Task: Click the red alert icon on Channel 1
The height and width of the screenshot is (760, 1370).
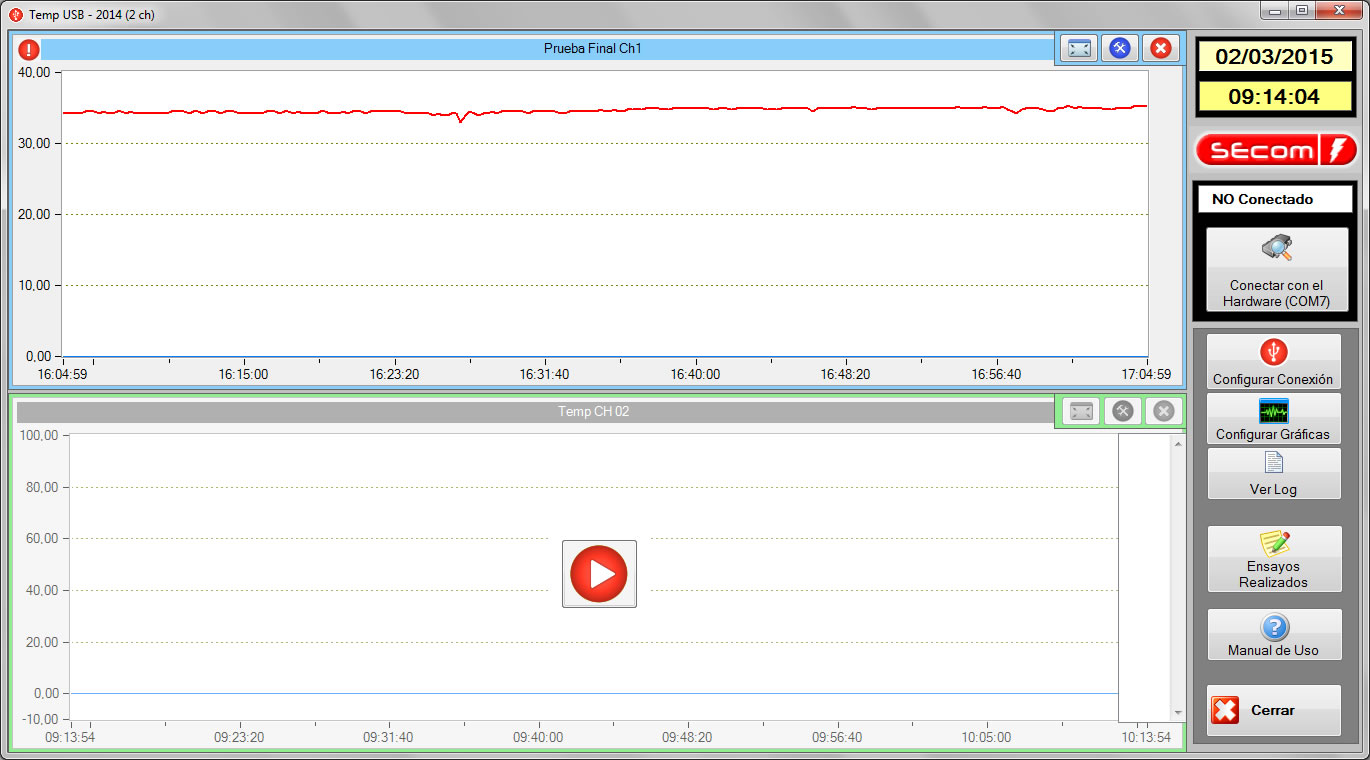Action: click(29, 49)
